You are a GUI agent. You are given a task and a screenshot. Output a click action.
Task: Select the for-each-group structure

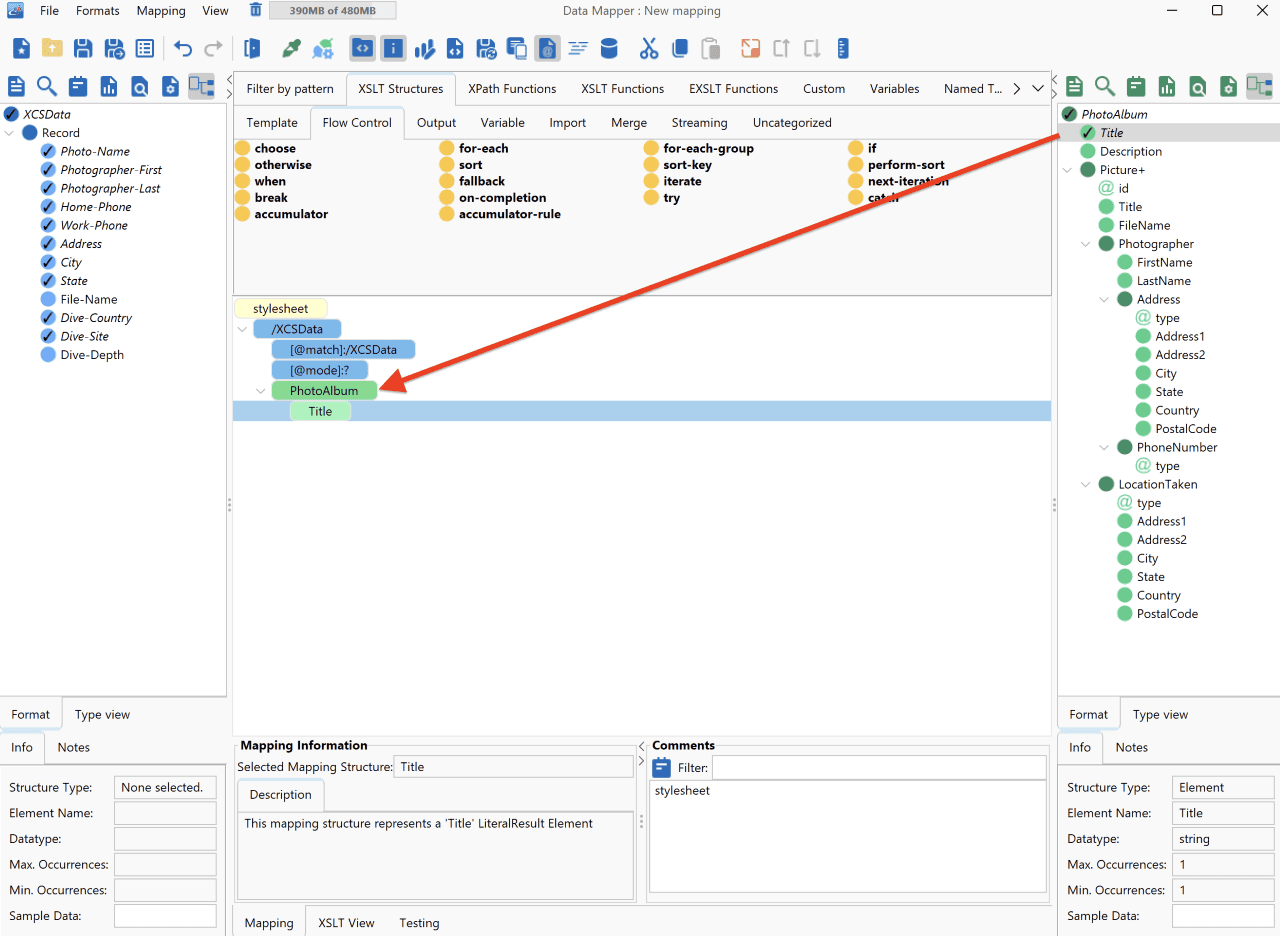point(699,148)
